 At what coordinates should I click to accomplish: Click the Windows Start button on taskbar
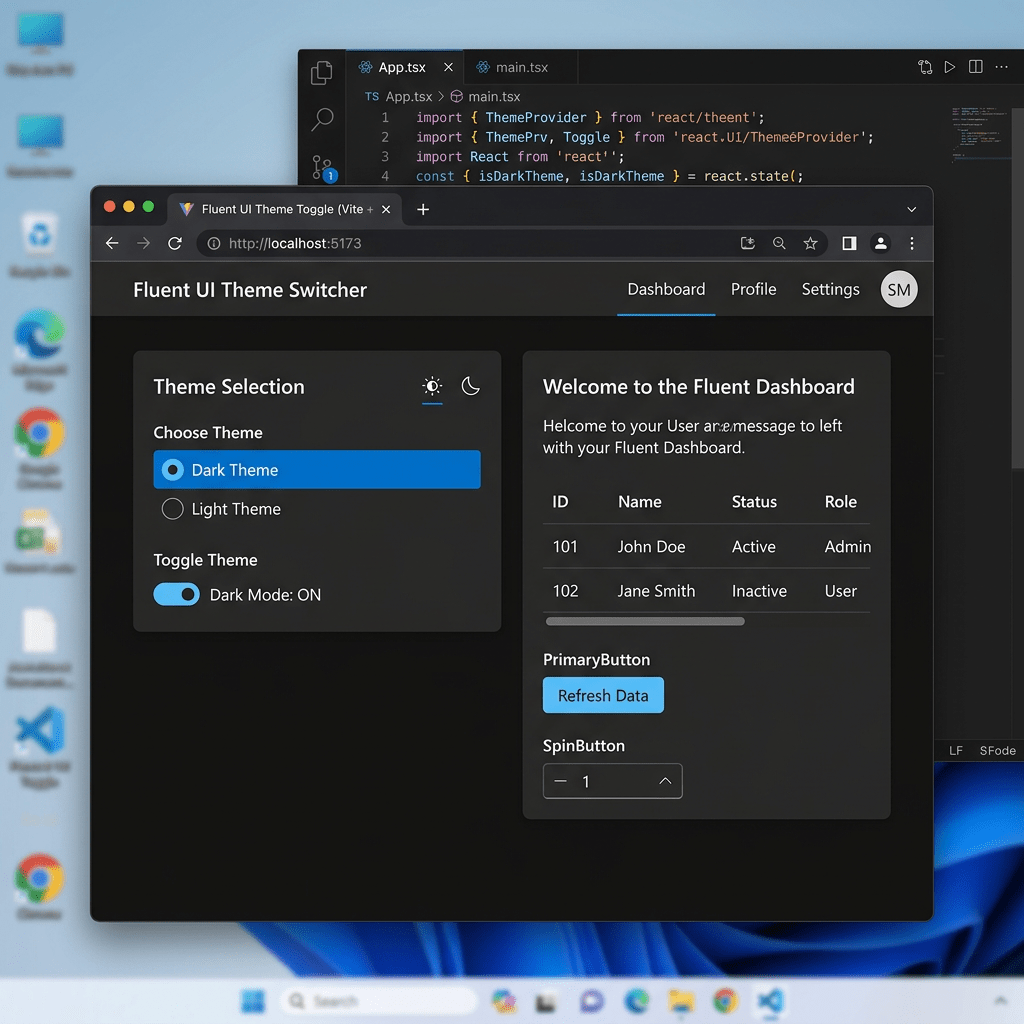(253, 1000)
